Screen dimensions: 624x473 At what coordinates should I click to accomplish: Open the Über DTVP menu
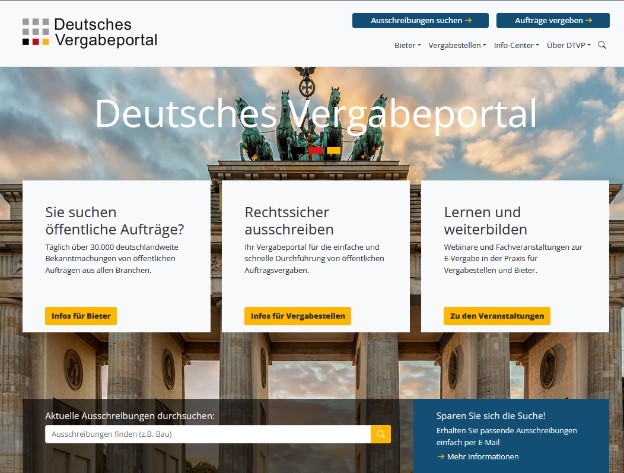[x=568, y=45]
